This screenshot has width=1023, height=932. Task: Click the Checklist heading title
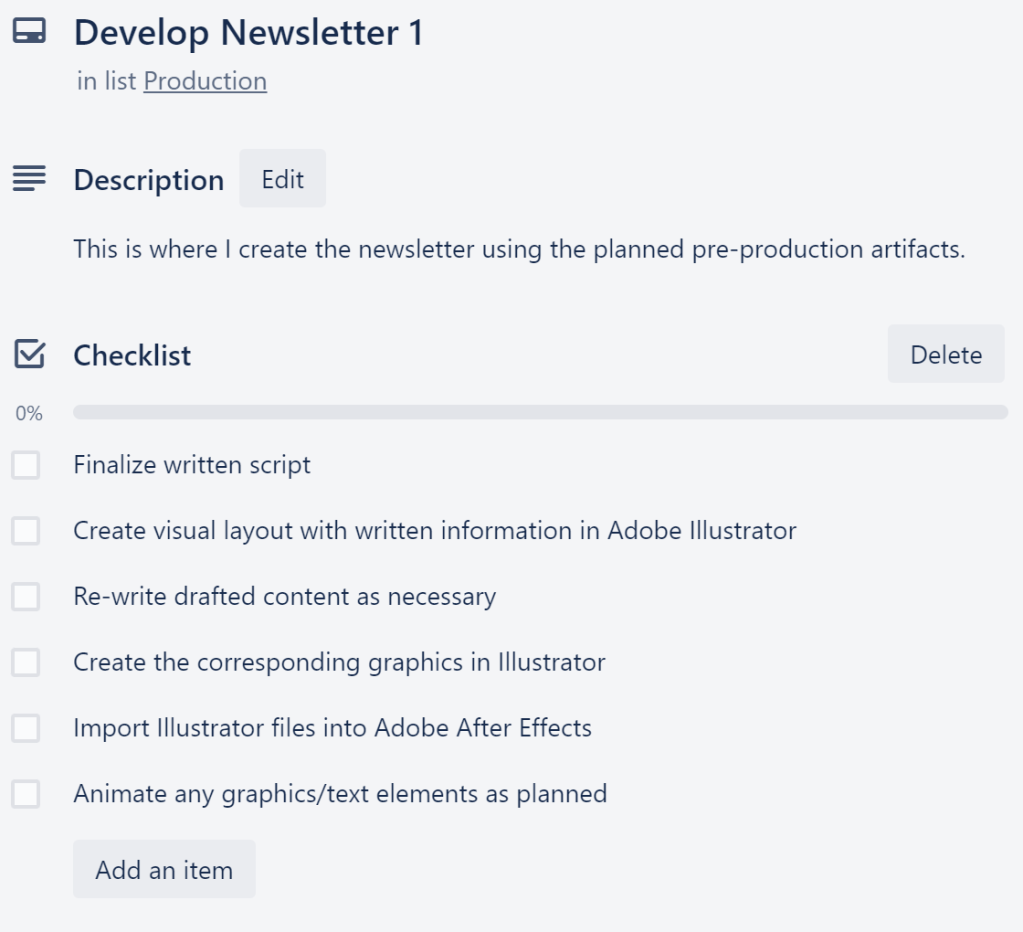pos(132,355)
